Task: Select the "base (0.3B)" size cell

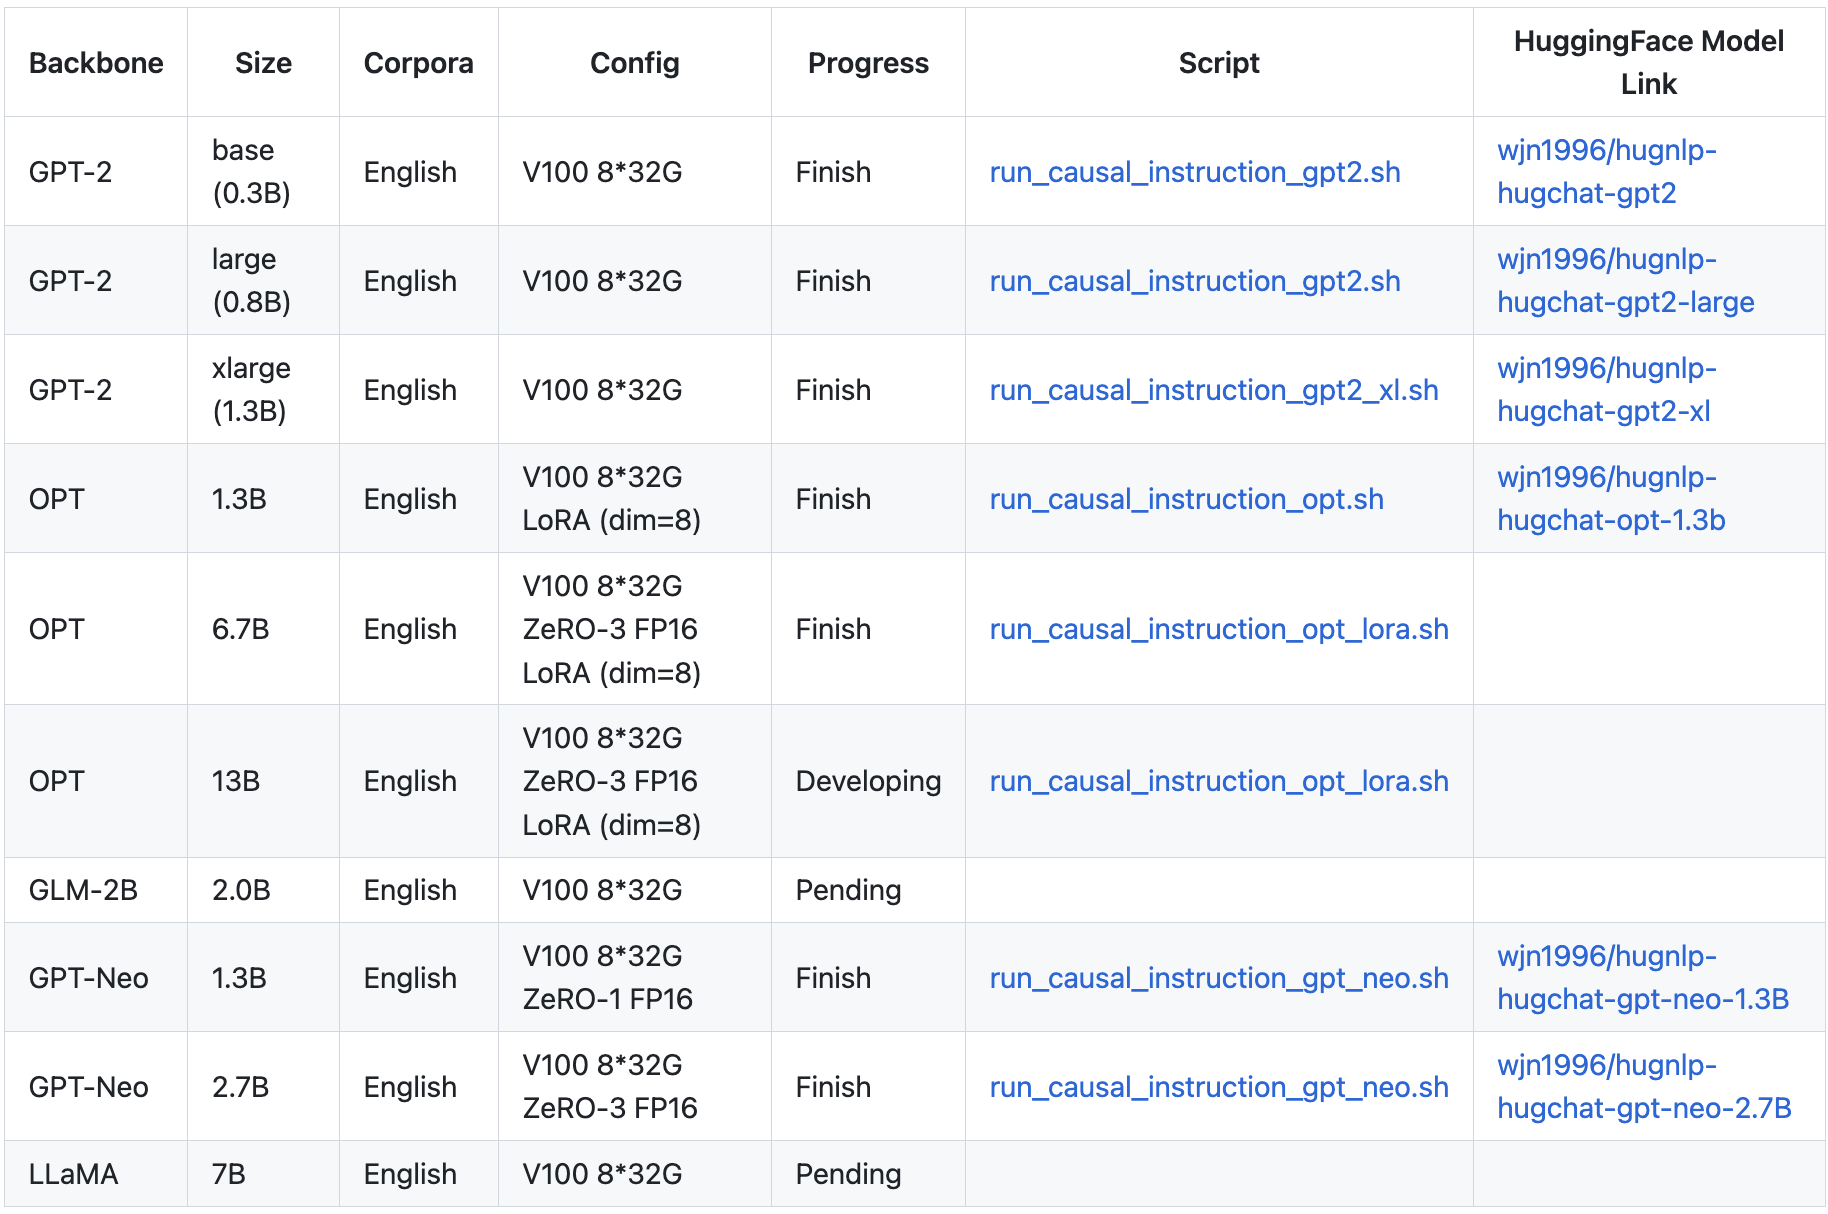Action: pos(263,171)
